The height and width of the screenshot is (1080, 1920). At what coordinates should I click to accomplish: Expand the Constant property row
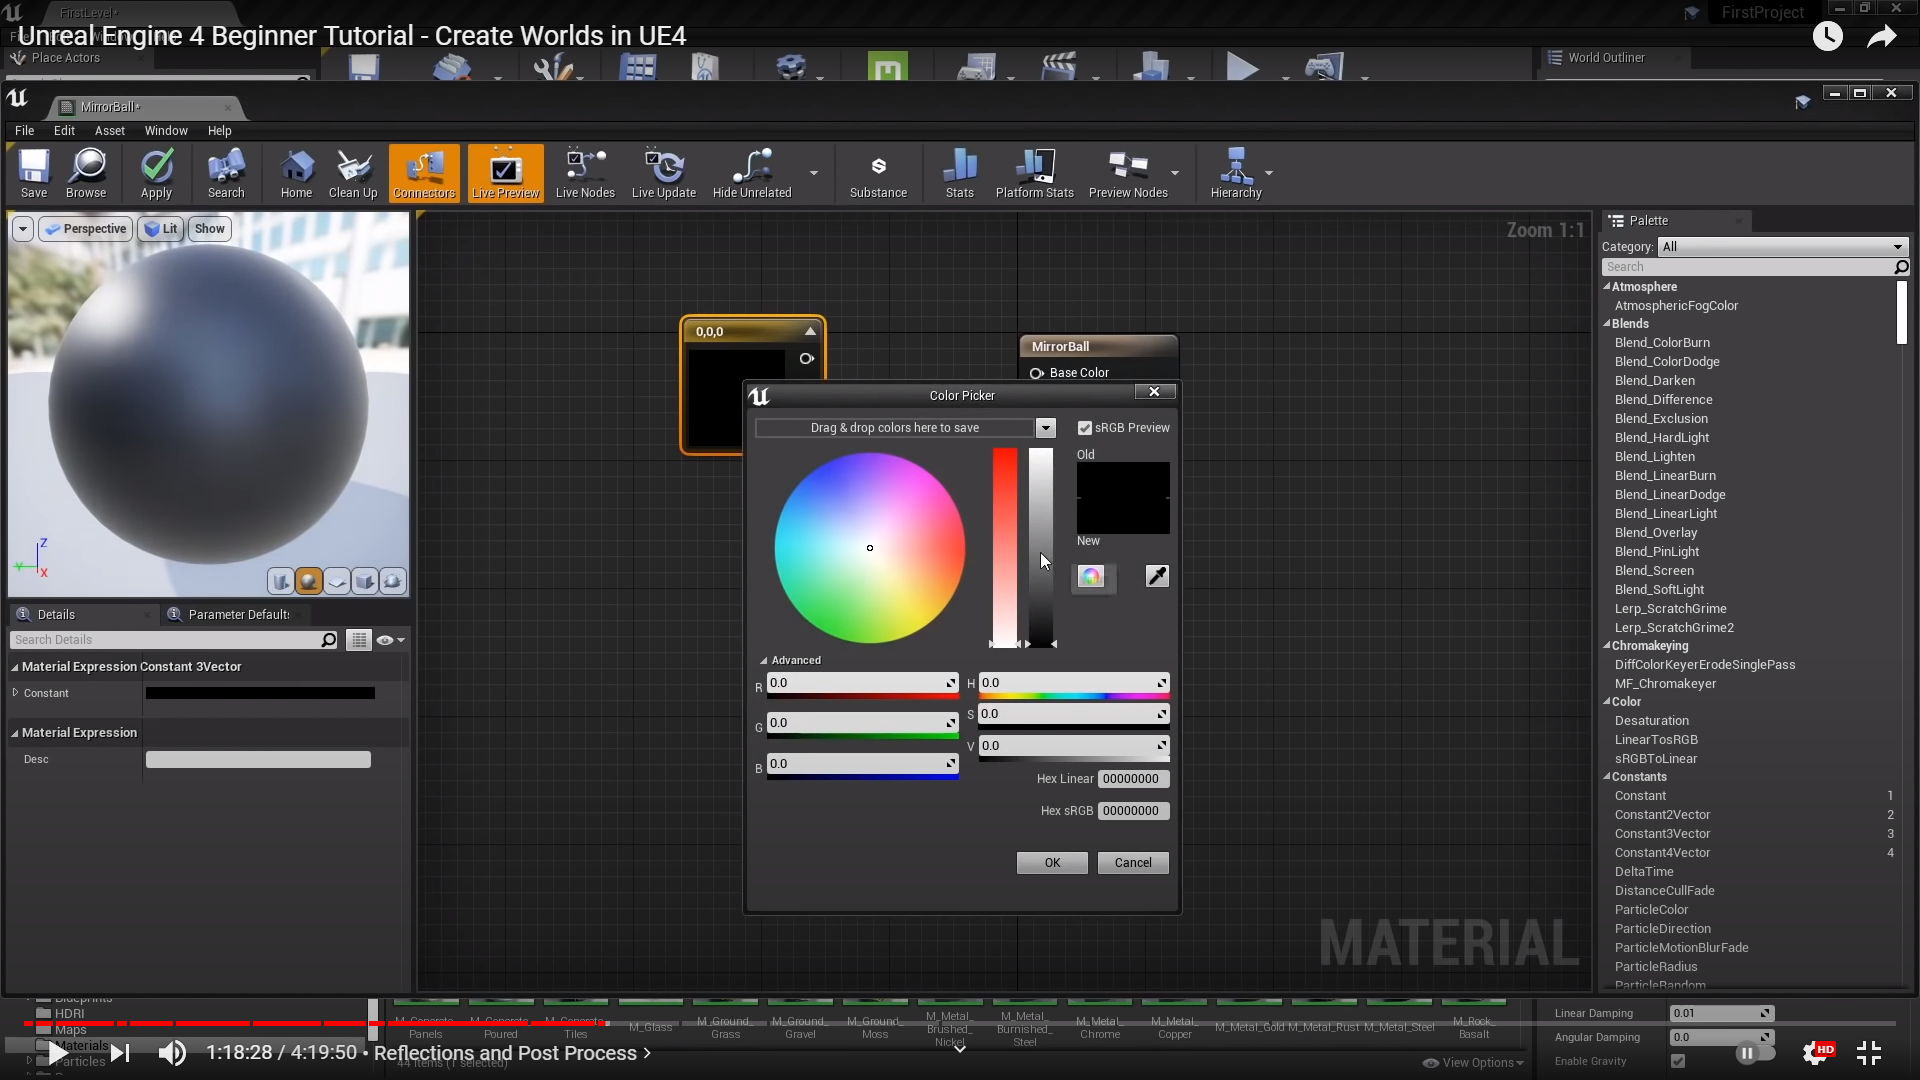tap(15, 693)
